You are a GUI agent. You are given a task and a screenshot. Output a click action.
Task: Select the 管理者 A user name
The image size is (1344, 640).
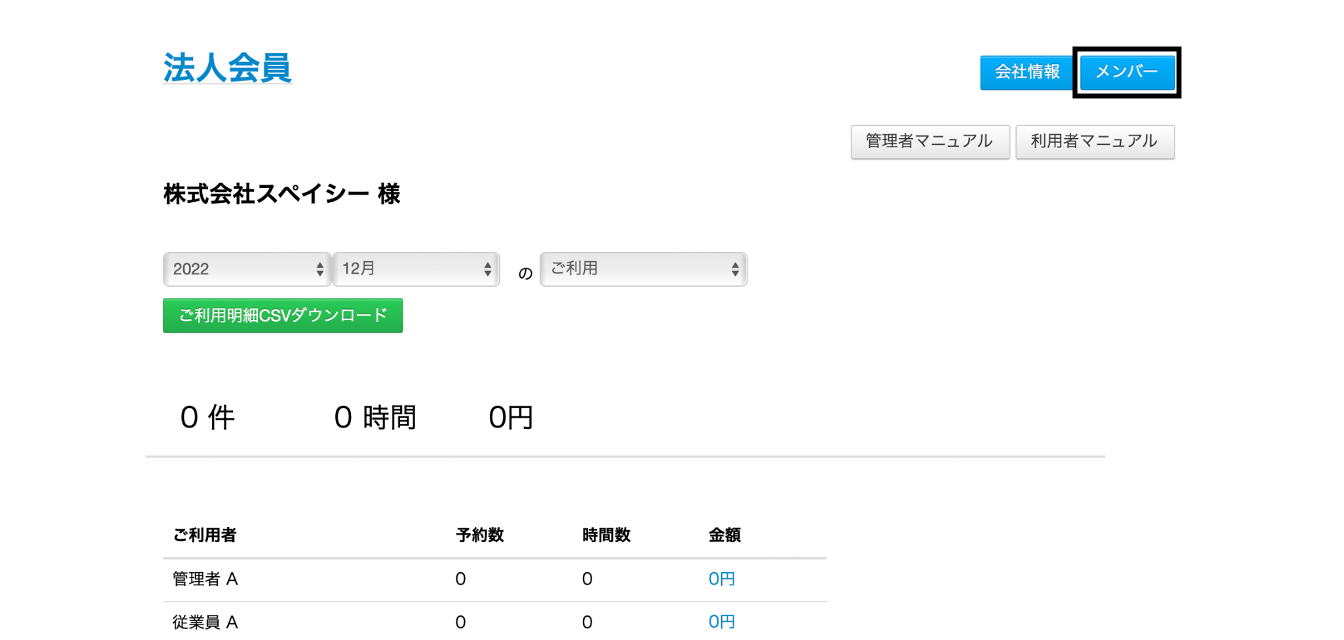pos(205,579)
